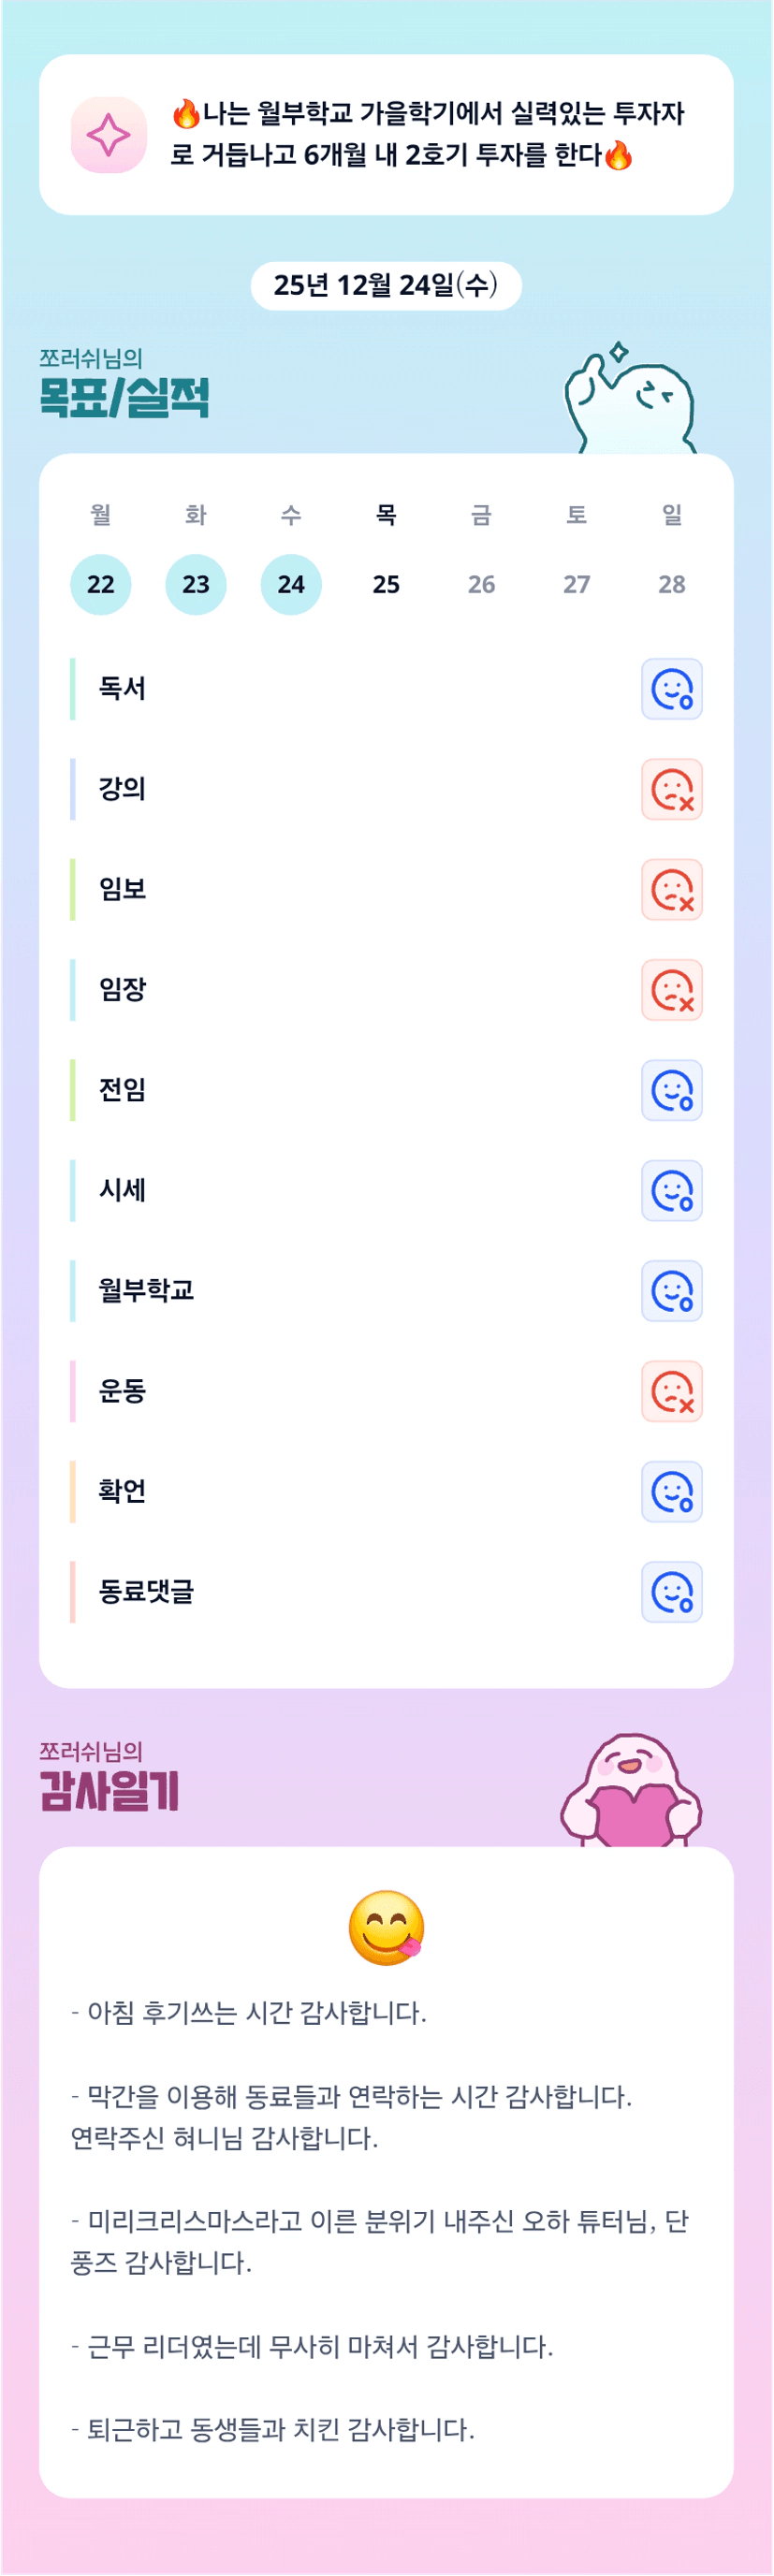Click the 운동 red frown icon
Screen dimensions: 774x2576
click(671, 1391)
